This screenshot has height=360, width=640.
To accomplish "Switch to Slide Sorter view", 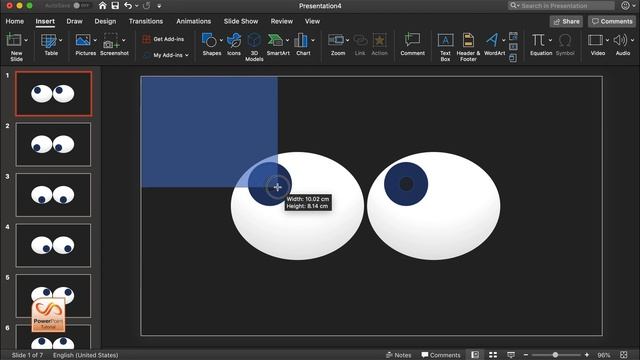I will pos(493,355).
